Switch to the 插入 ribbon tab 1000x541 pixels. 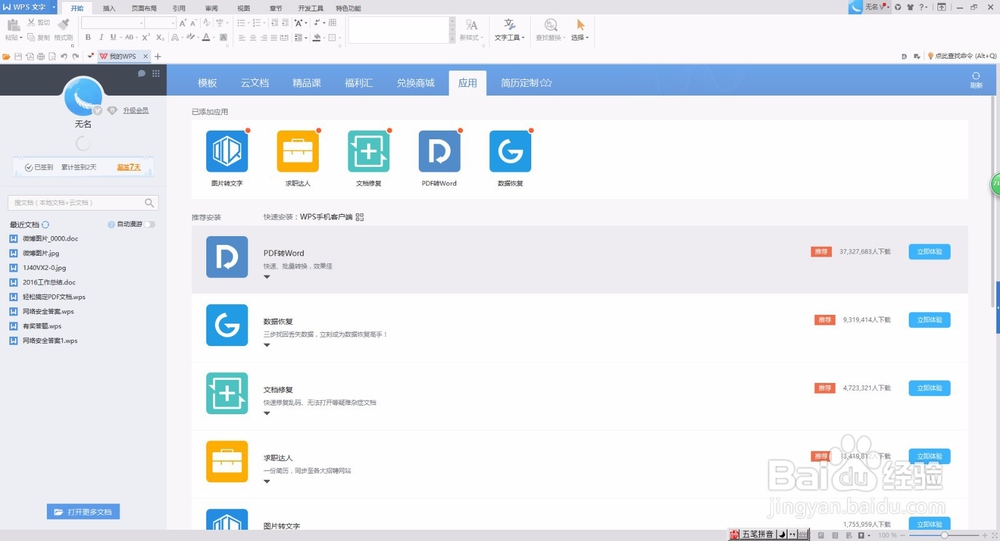(109, 8)
